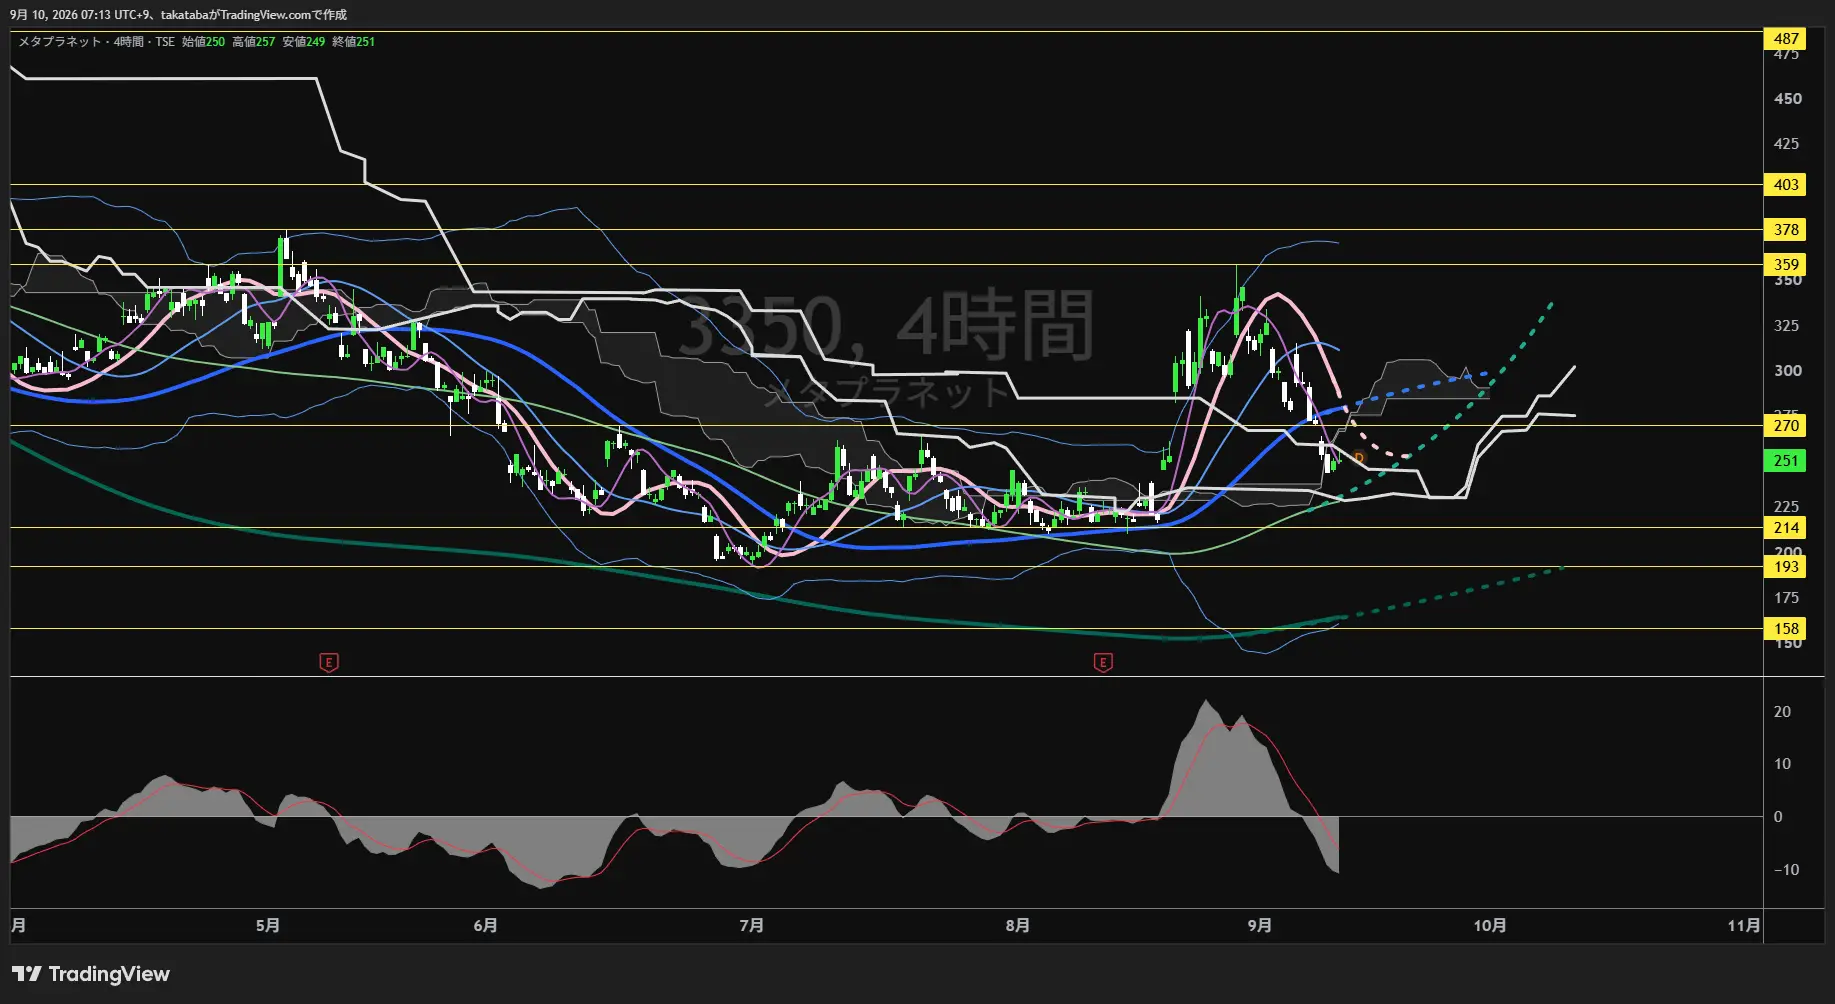Select the 270 yellow price label
The image size is (1835, 1004).
click(1786, 426)
